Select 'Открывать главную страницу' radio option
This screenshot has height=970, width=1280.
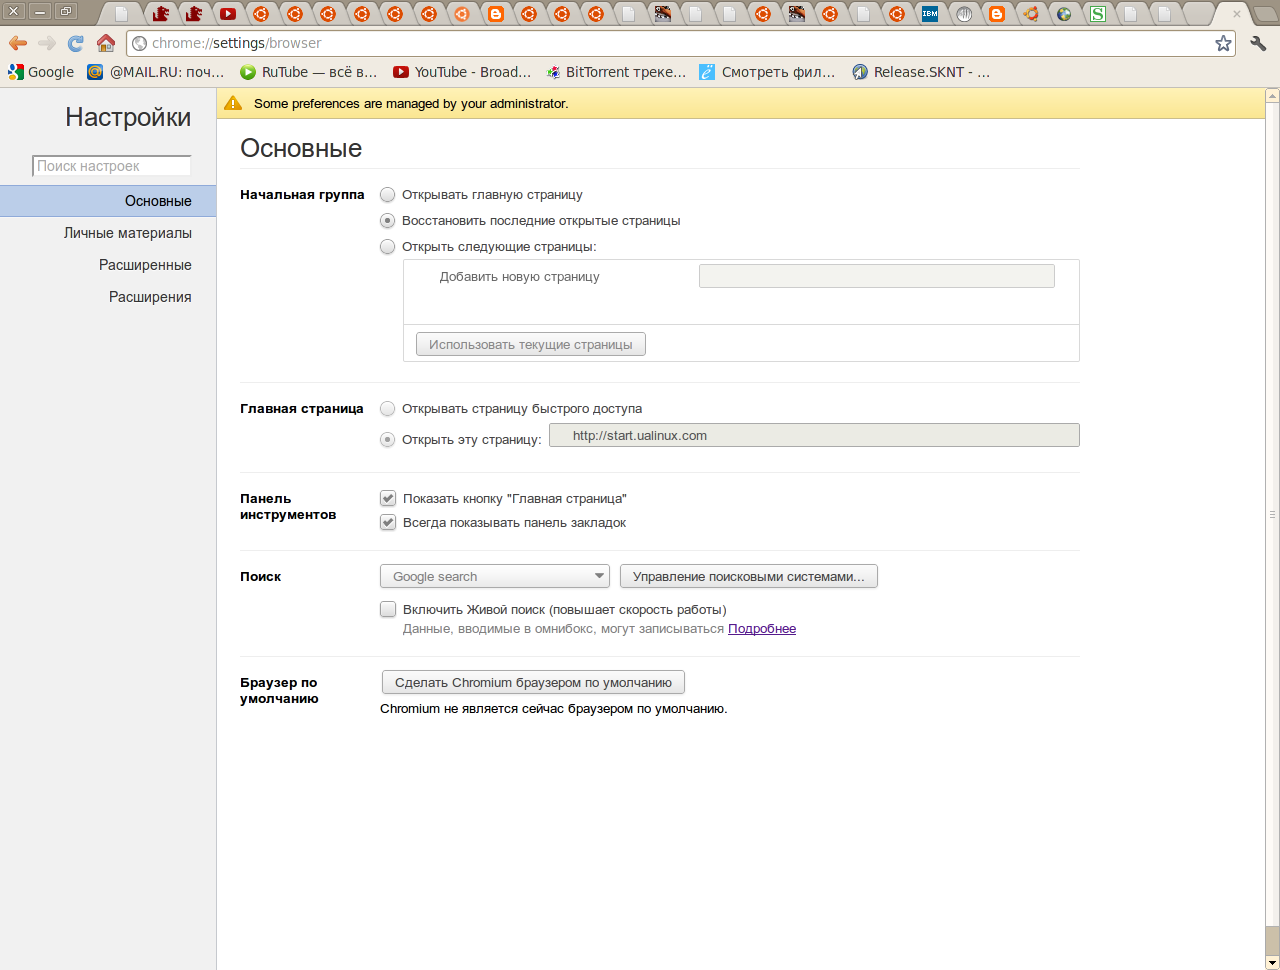click(388, 195)
